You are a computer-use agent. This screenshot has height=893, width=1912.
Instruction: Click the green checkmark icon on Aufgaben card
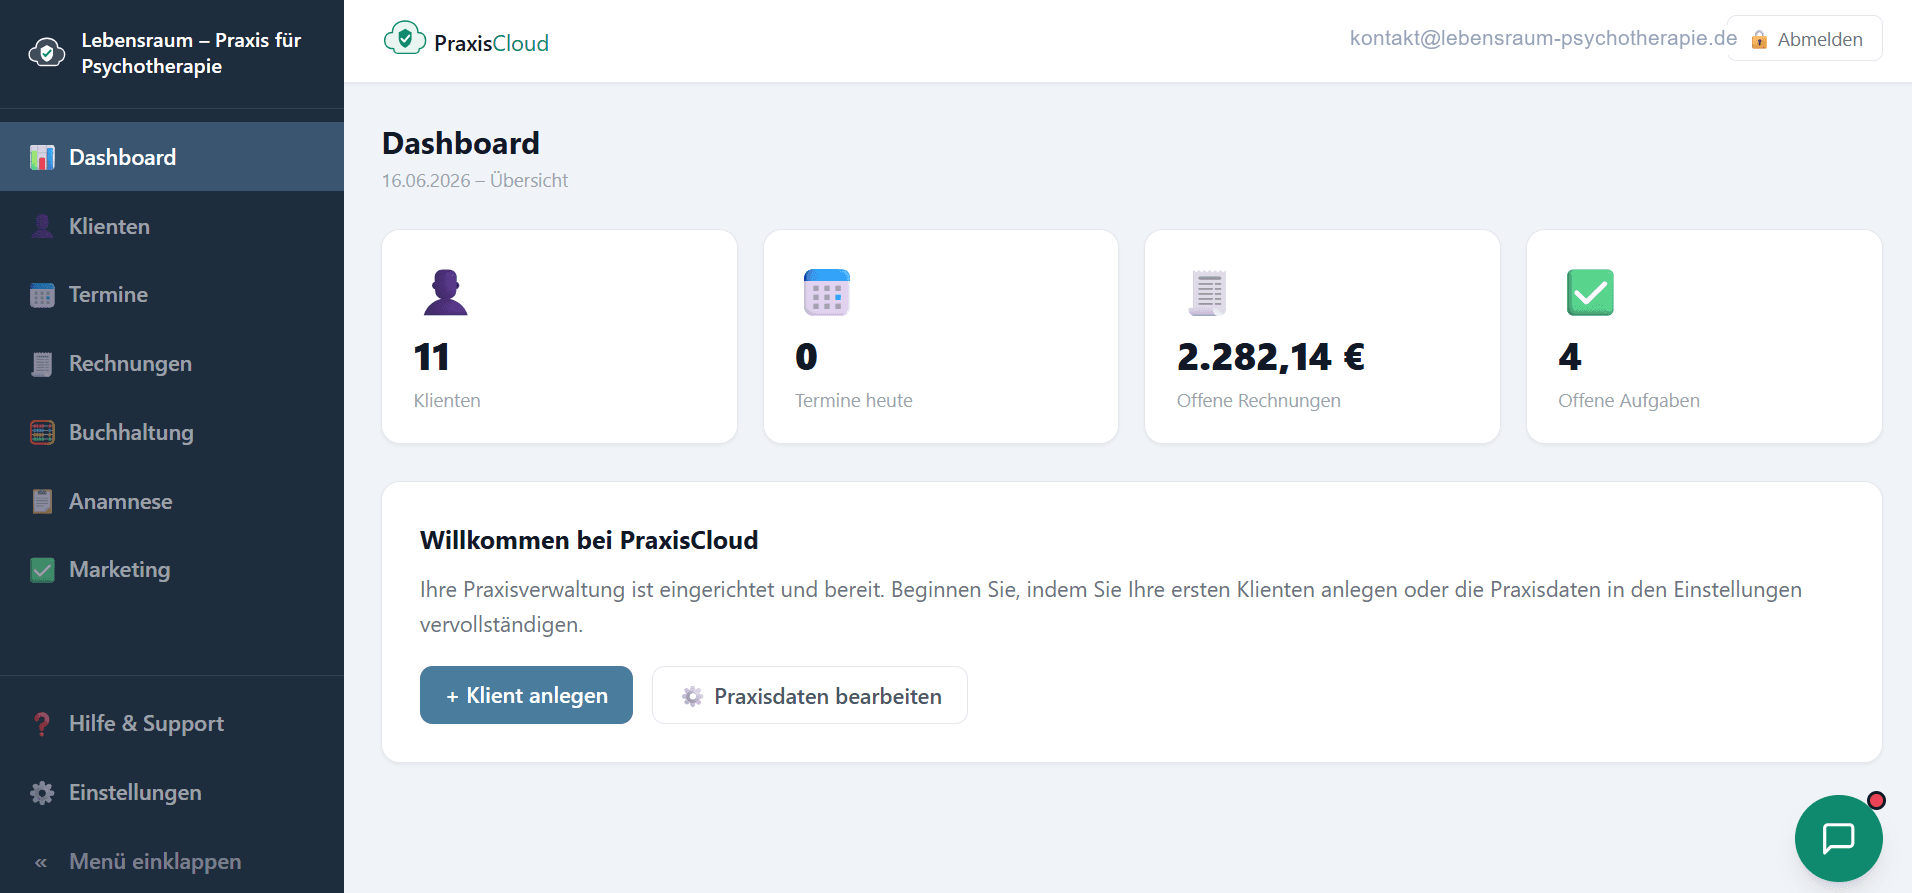pos(1590,292)
